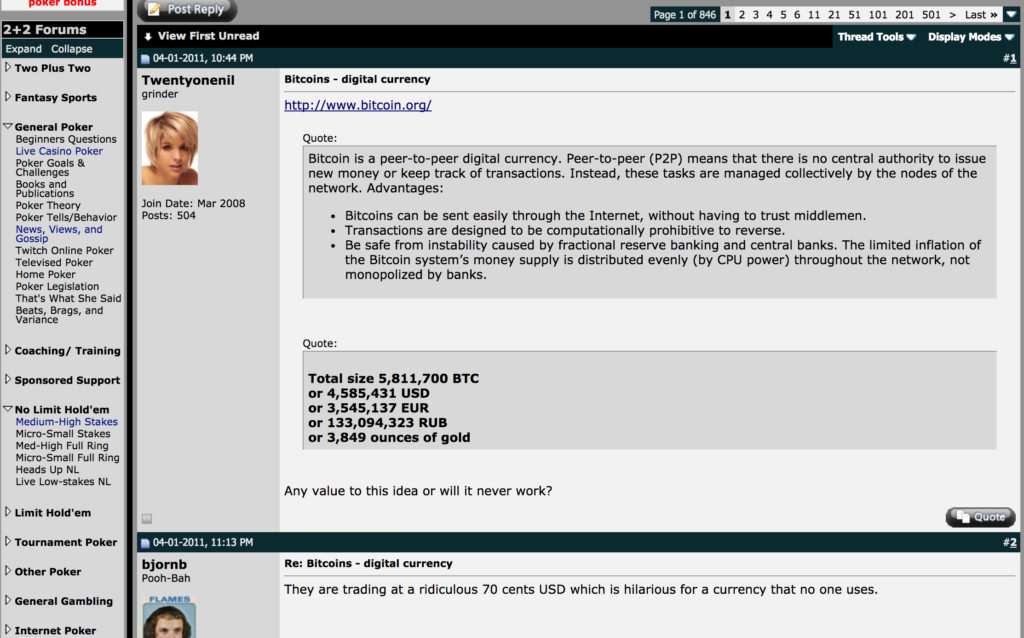Open the Thread Tools dropdown

click(x=876, y=37)
